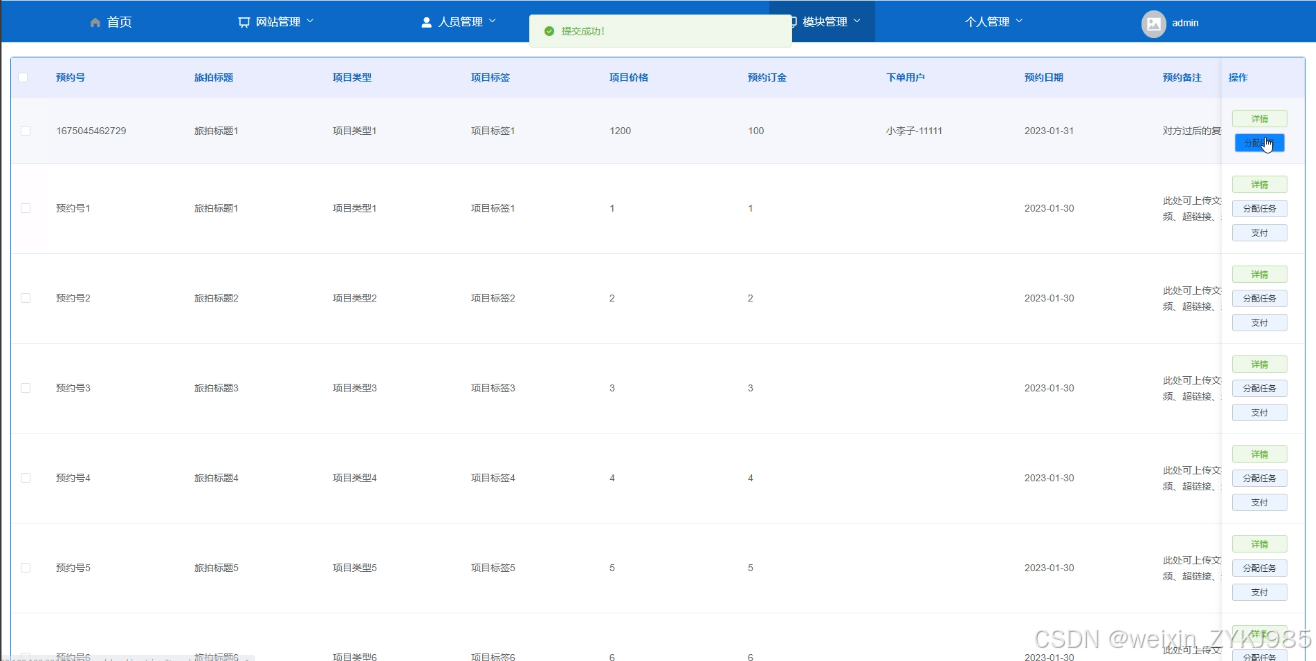Click the 预约号3 cell
The height and width of the screenshot is (661, 1316).
pyautogui.click(x=73, y=388)
